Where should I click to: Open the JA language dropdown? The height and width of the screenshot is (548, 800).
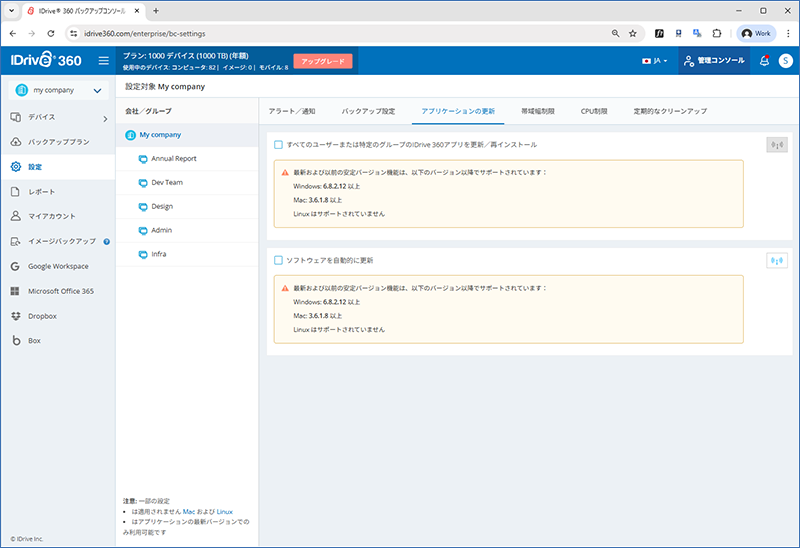655,61
